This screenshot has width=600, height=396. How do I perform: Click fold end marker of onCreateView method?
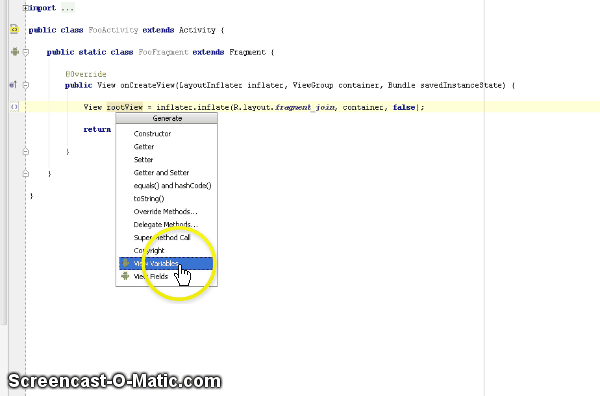26,152
